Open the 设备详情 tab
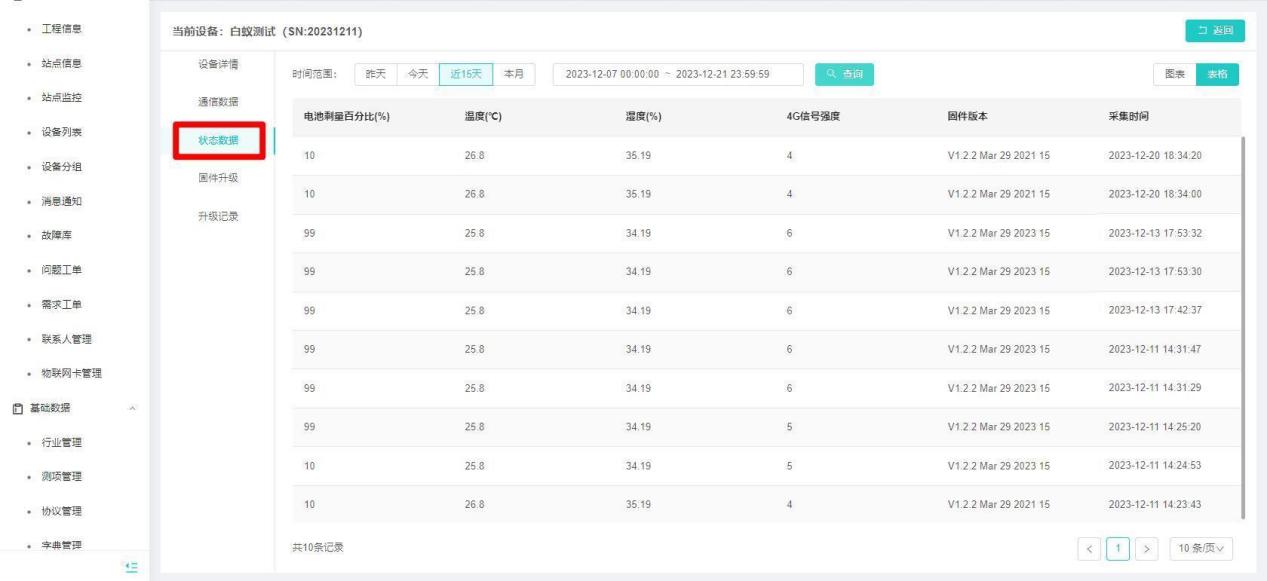Viewport: 1267px width, 581px height. (x=218, y=65)
